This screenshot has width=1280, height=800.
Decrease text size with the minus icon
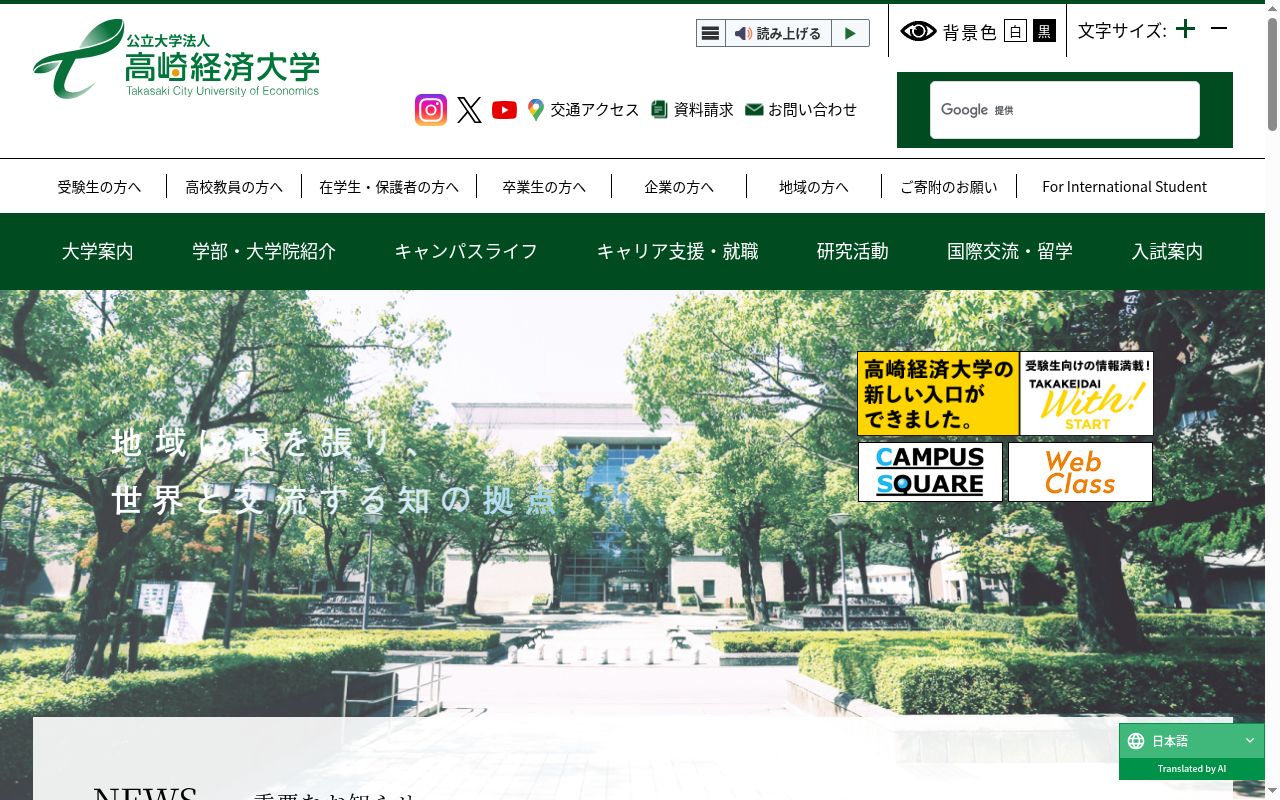[1219, 29]
